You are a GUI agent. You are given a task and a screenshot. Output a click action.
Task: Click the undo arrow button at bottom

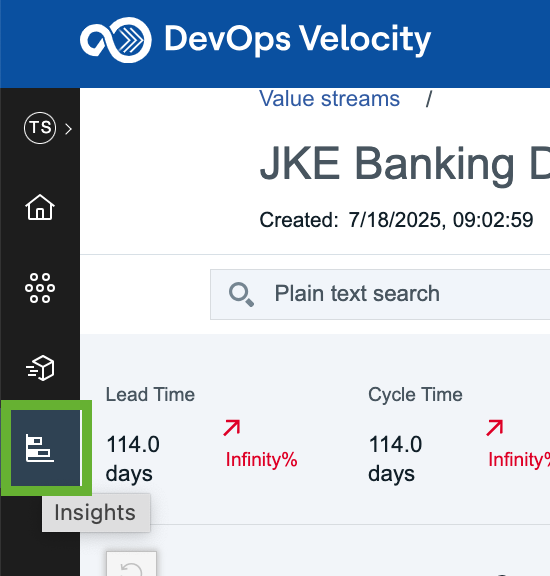click(x=132, y=564)
